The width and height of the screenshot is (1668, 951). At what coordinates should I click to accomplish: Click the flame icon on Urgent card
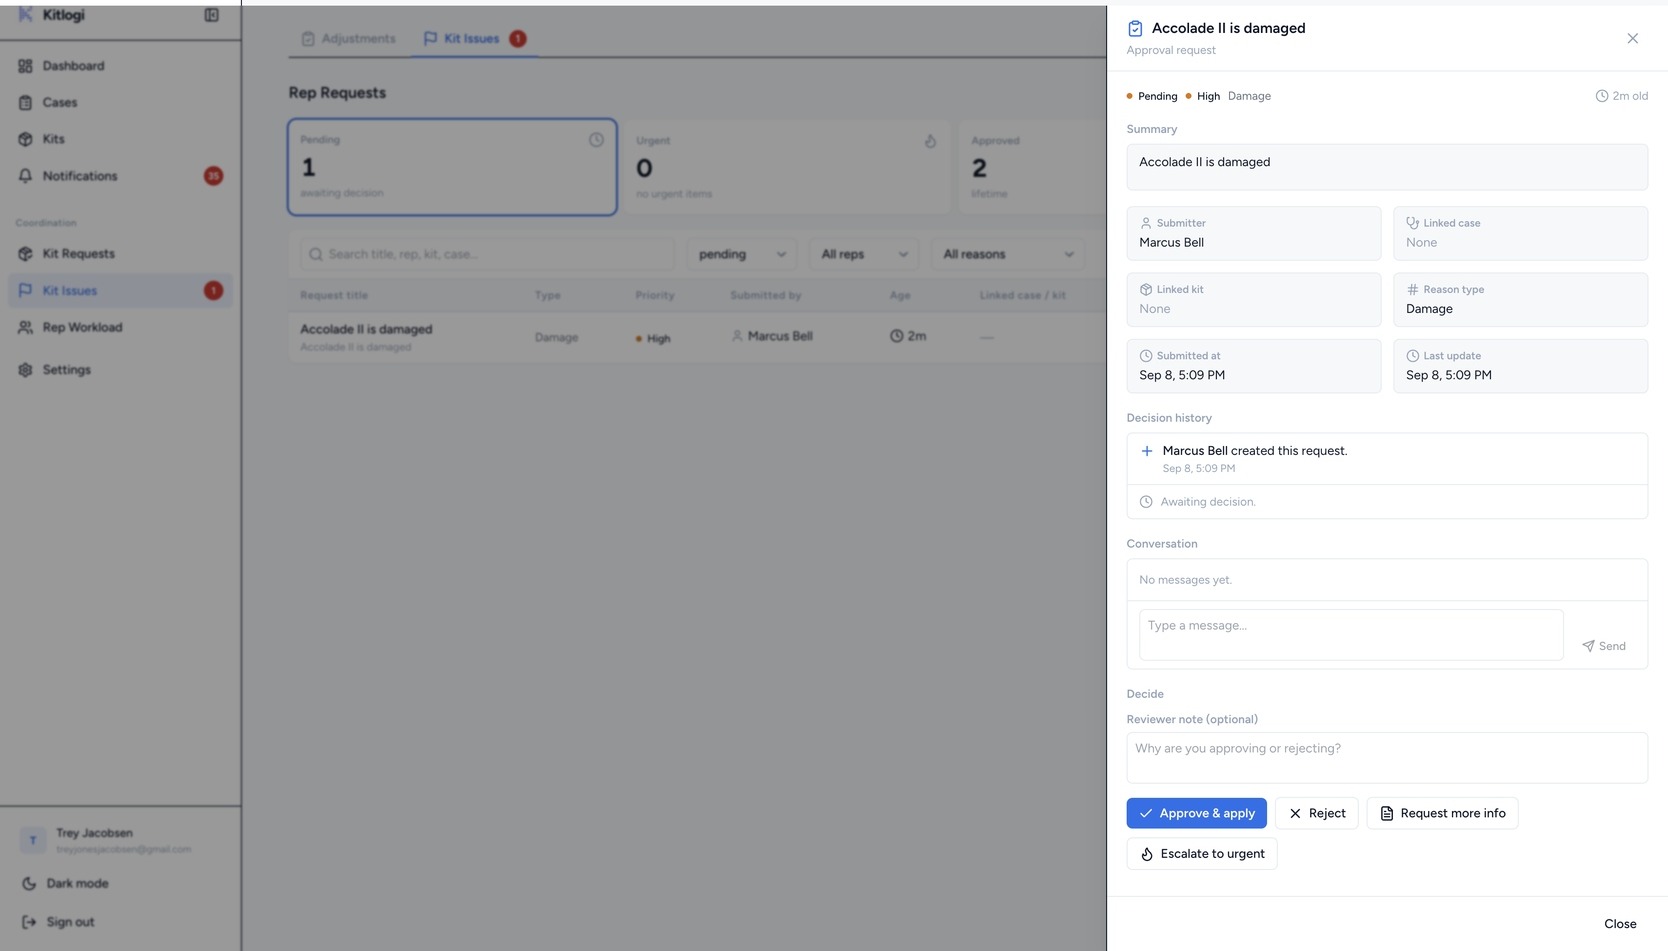930,141
